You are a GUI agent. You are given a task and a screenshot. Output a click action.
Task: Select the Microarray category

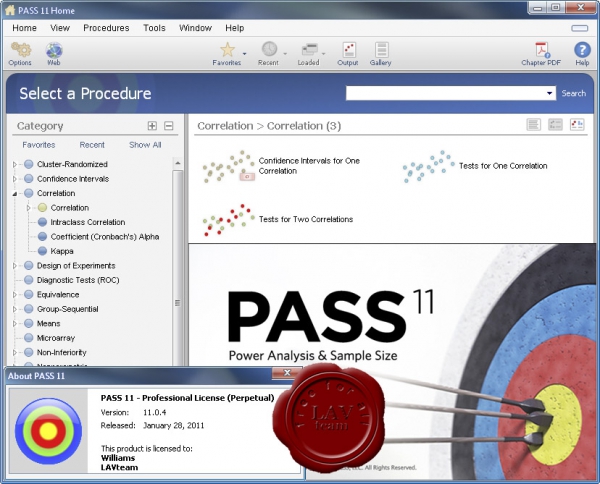pos(56,338)
